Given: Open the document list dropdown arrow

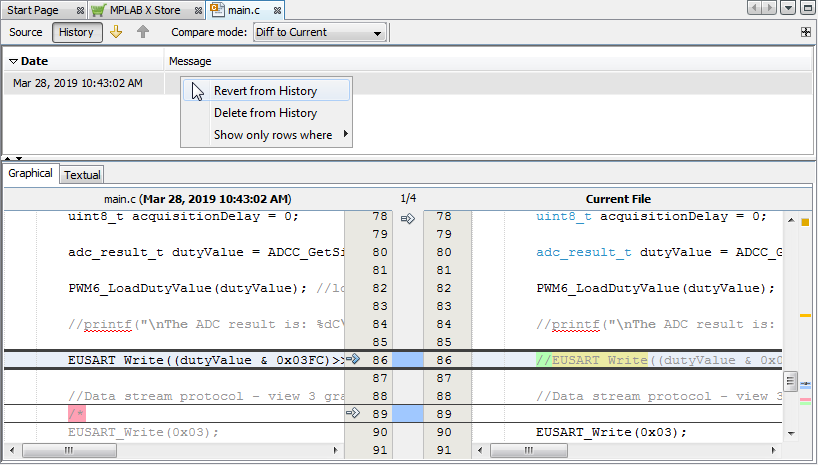Looking at the screenshot, I should [x=788, y=8].
